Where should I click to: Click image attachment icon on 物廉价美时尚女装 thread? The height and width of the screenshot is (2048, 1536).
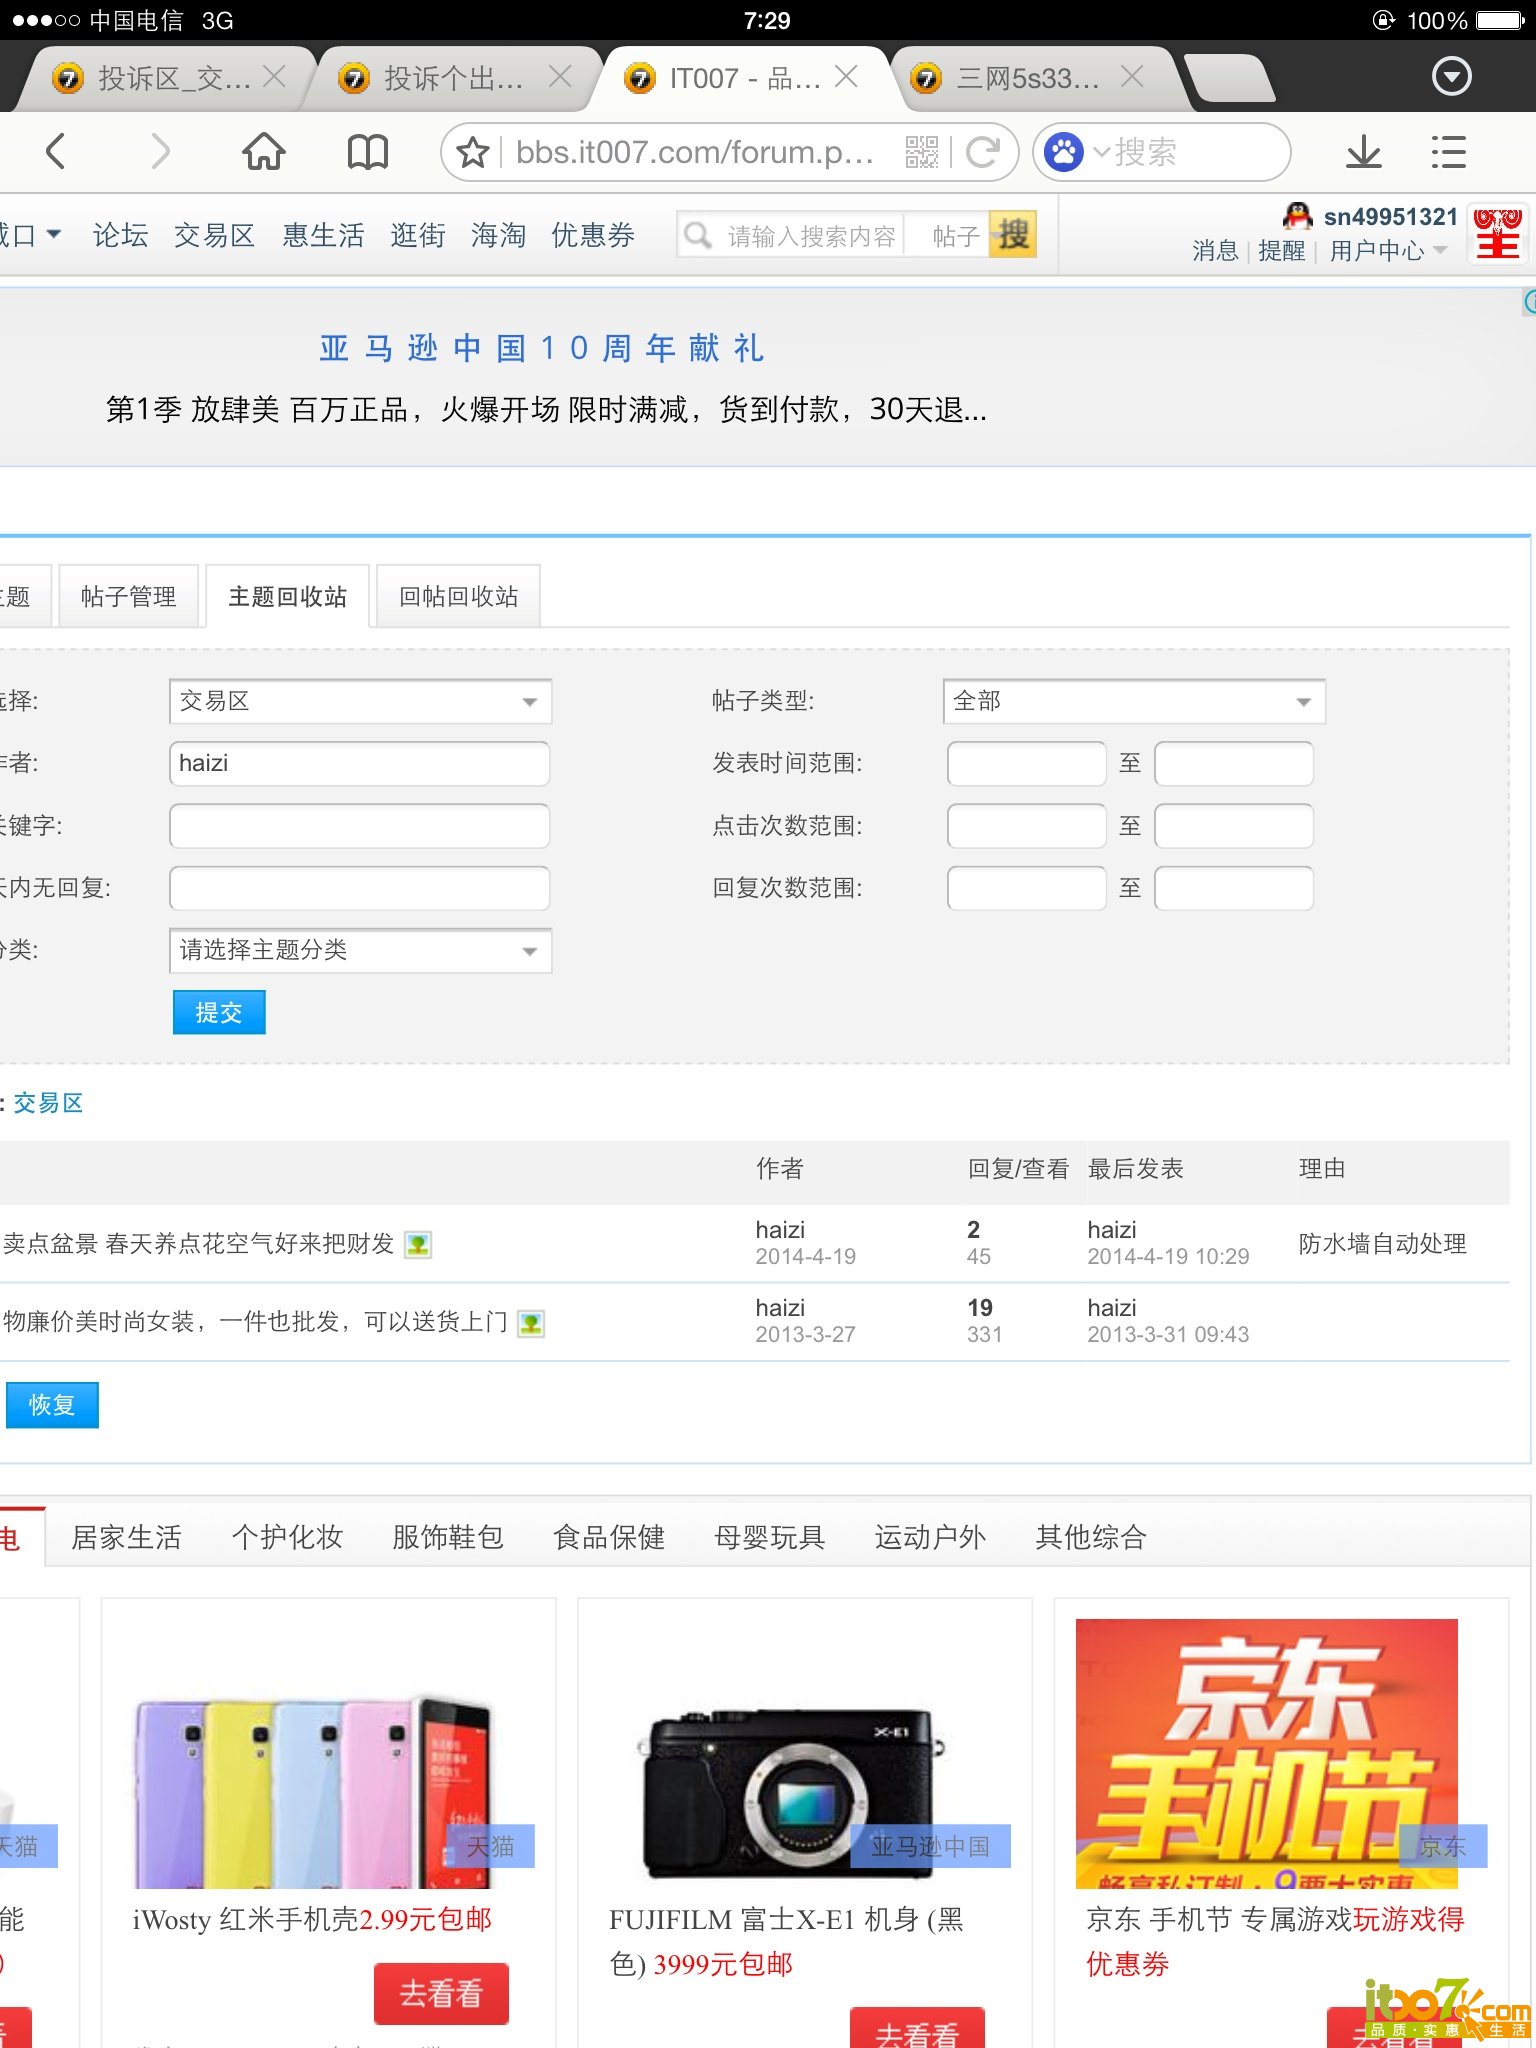[531, 1323]
